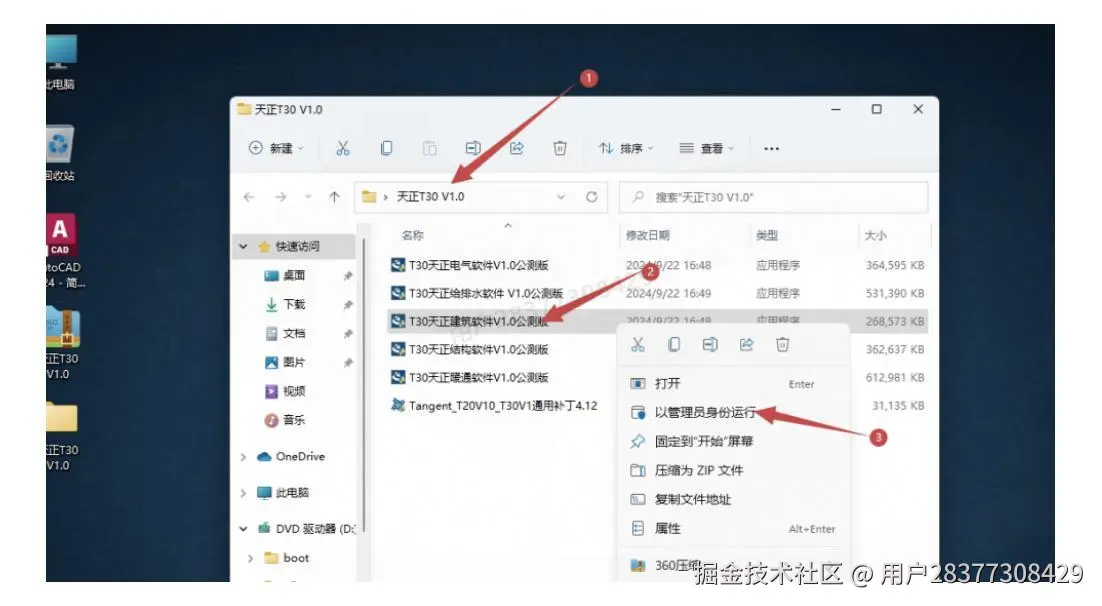The height and width of the screenshot is (606, 1102).
Task: Click the Share icon in context menu
Action: [746, 344]
